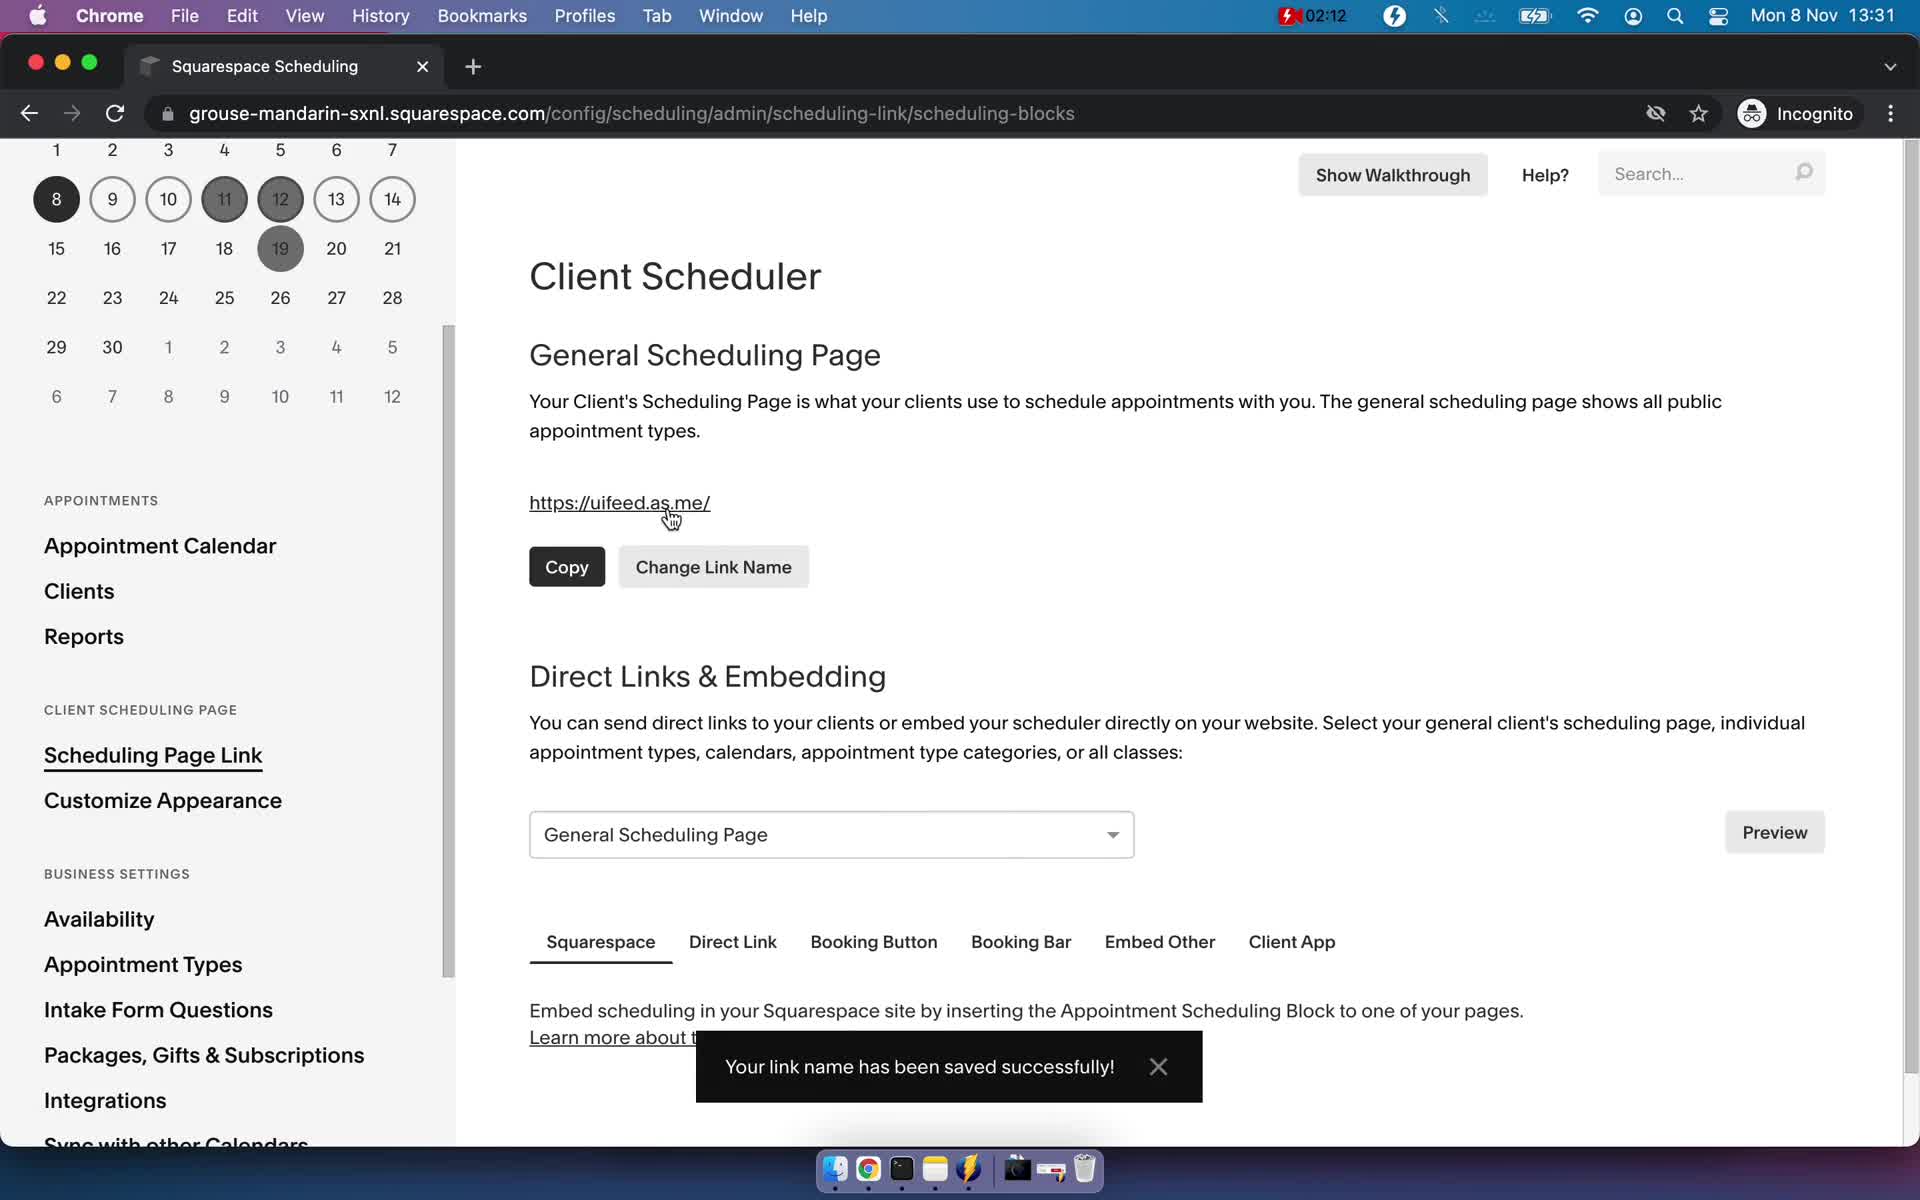Open the Help? link

point(1545,175)
